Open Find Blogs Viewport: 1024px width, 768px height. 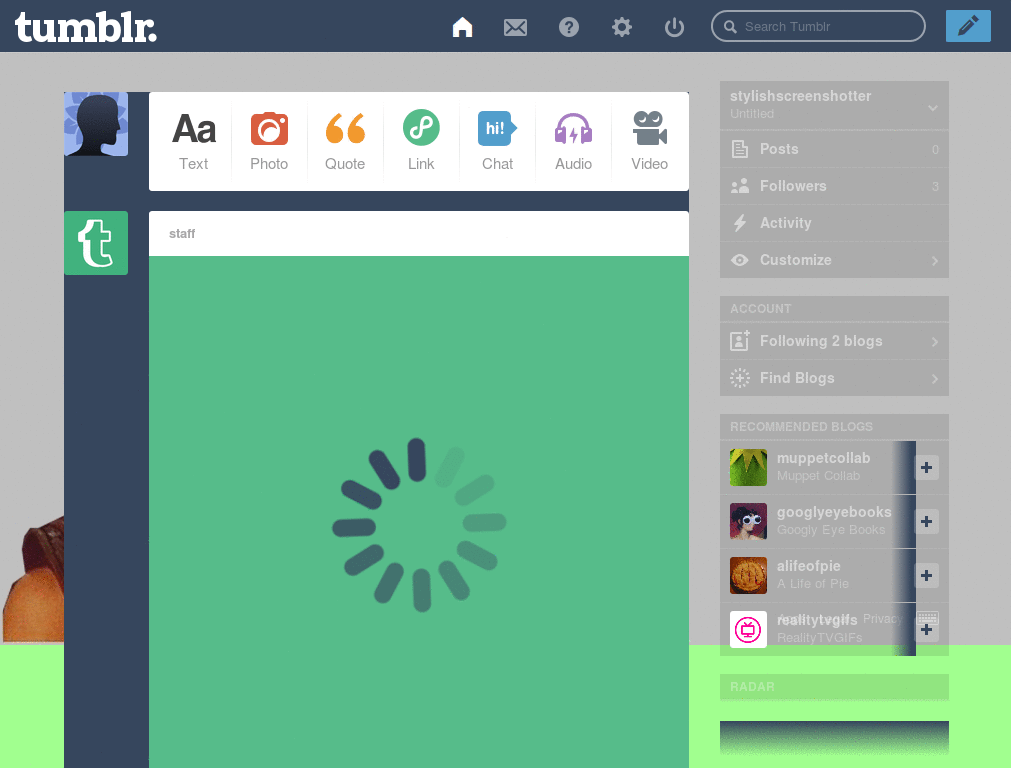pyautogui.click(x=834, y=378)
